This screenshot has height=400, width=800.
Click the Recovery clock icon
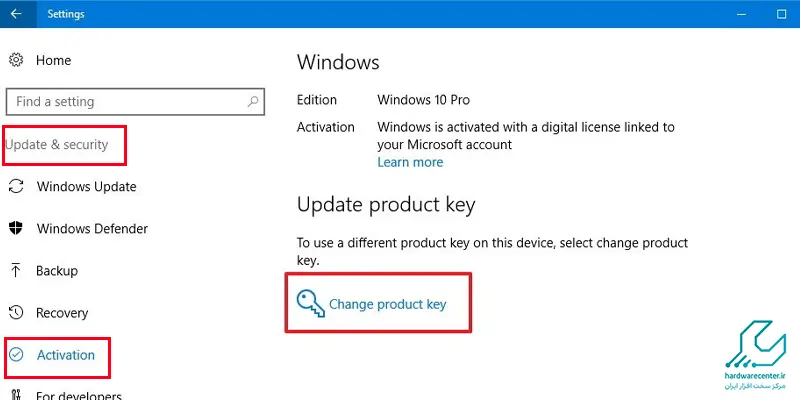pyautogui.click(x=16, y=312)
